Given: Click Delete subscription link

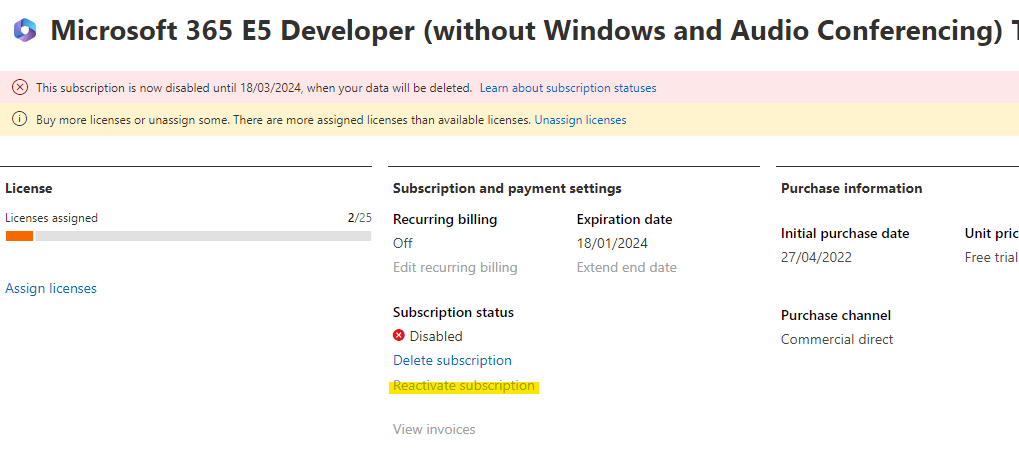Looking at the screenshot, I should tap(452, 360).
